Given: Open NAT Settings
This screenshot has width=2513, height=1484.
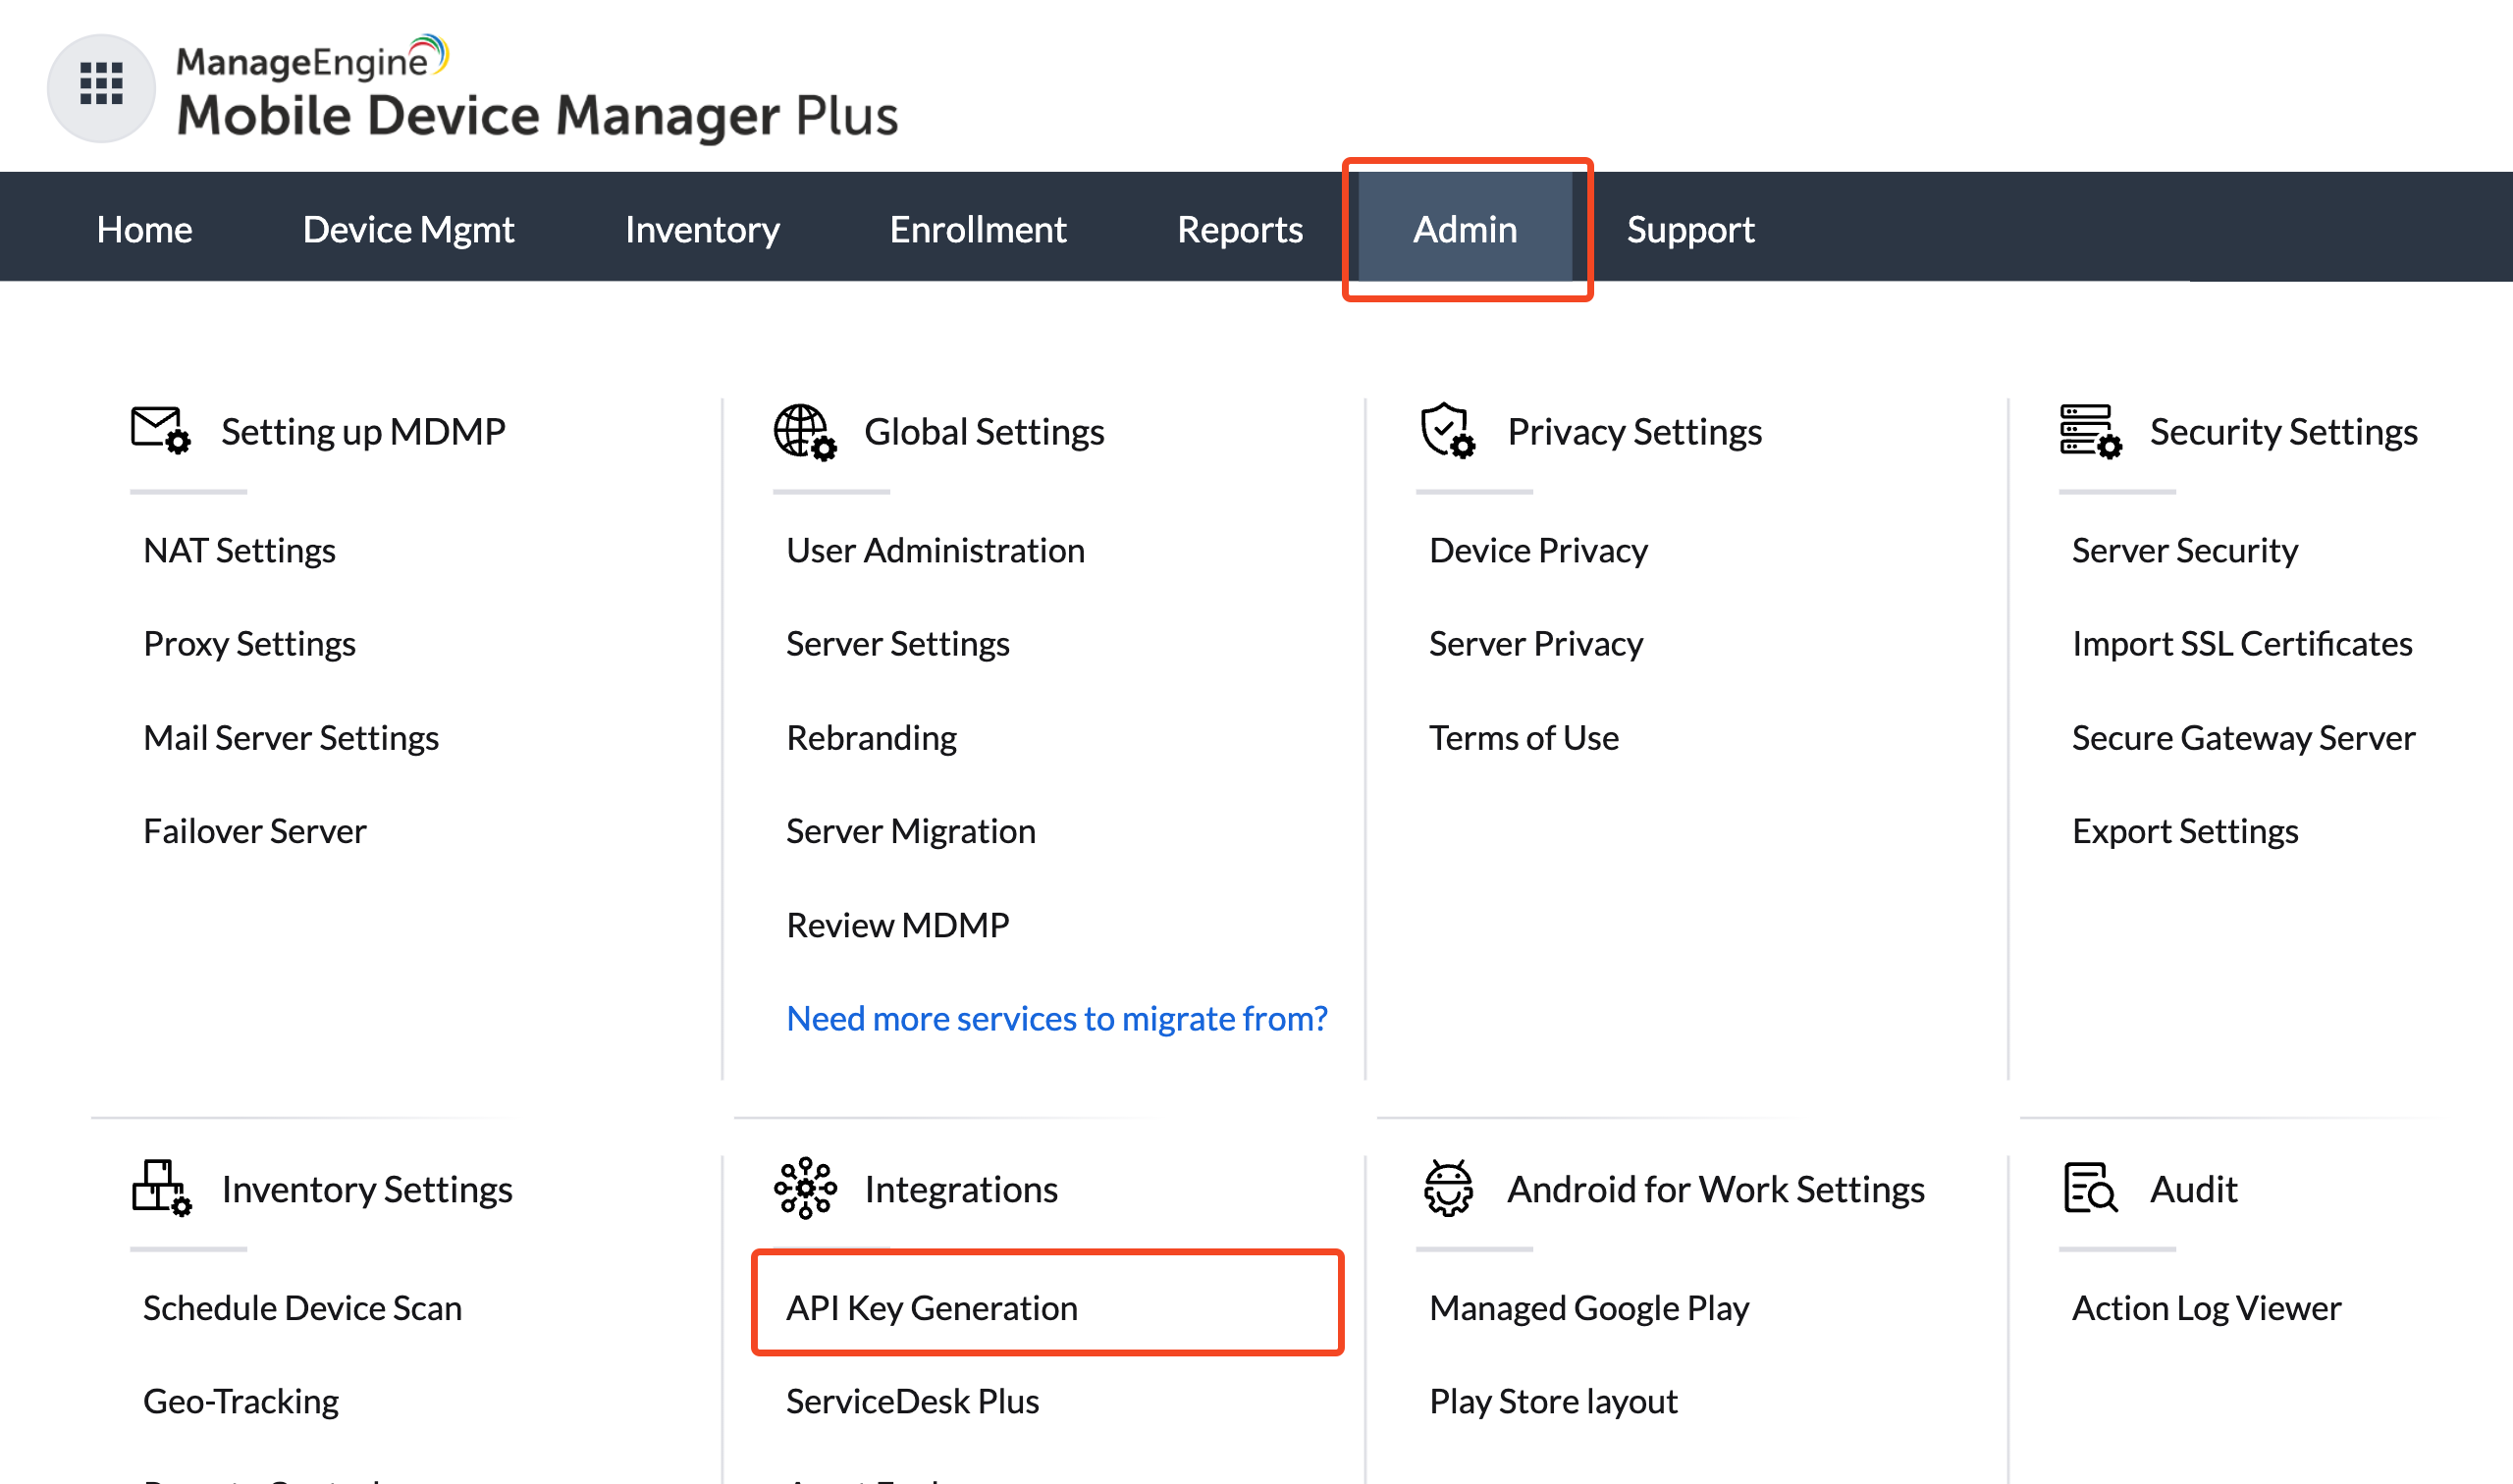Looking at the screenshot, I should coord(239,550).
